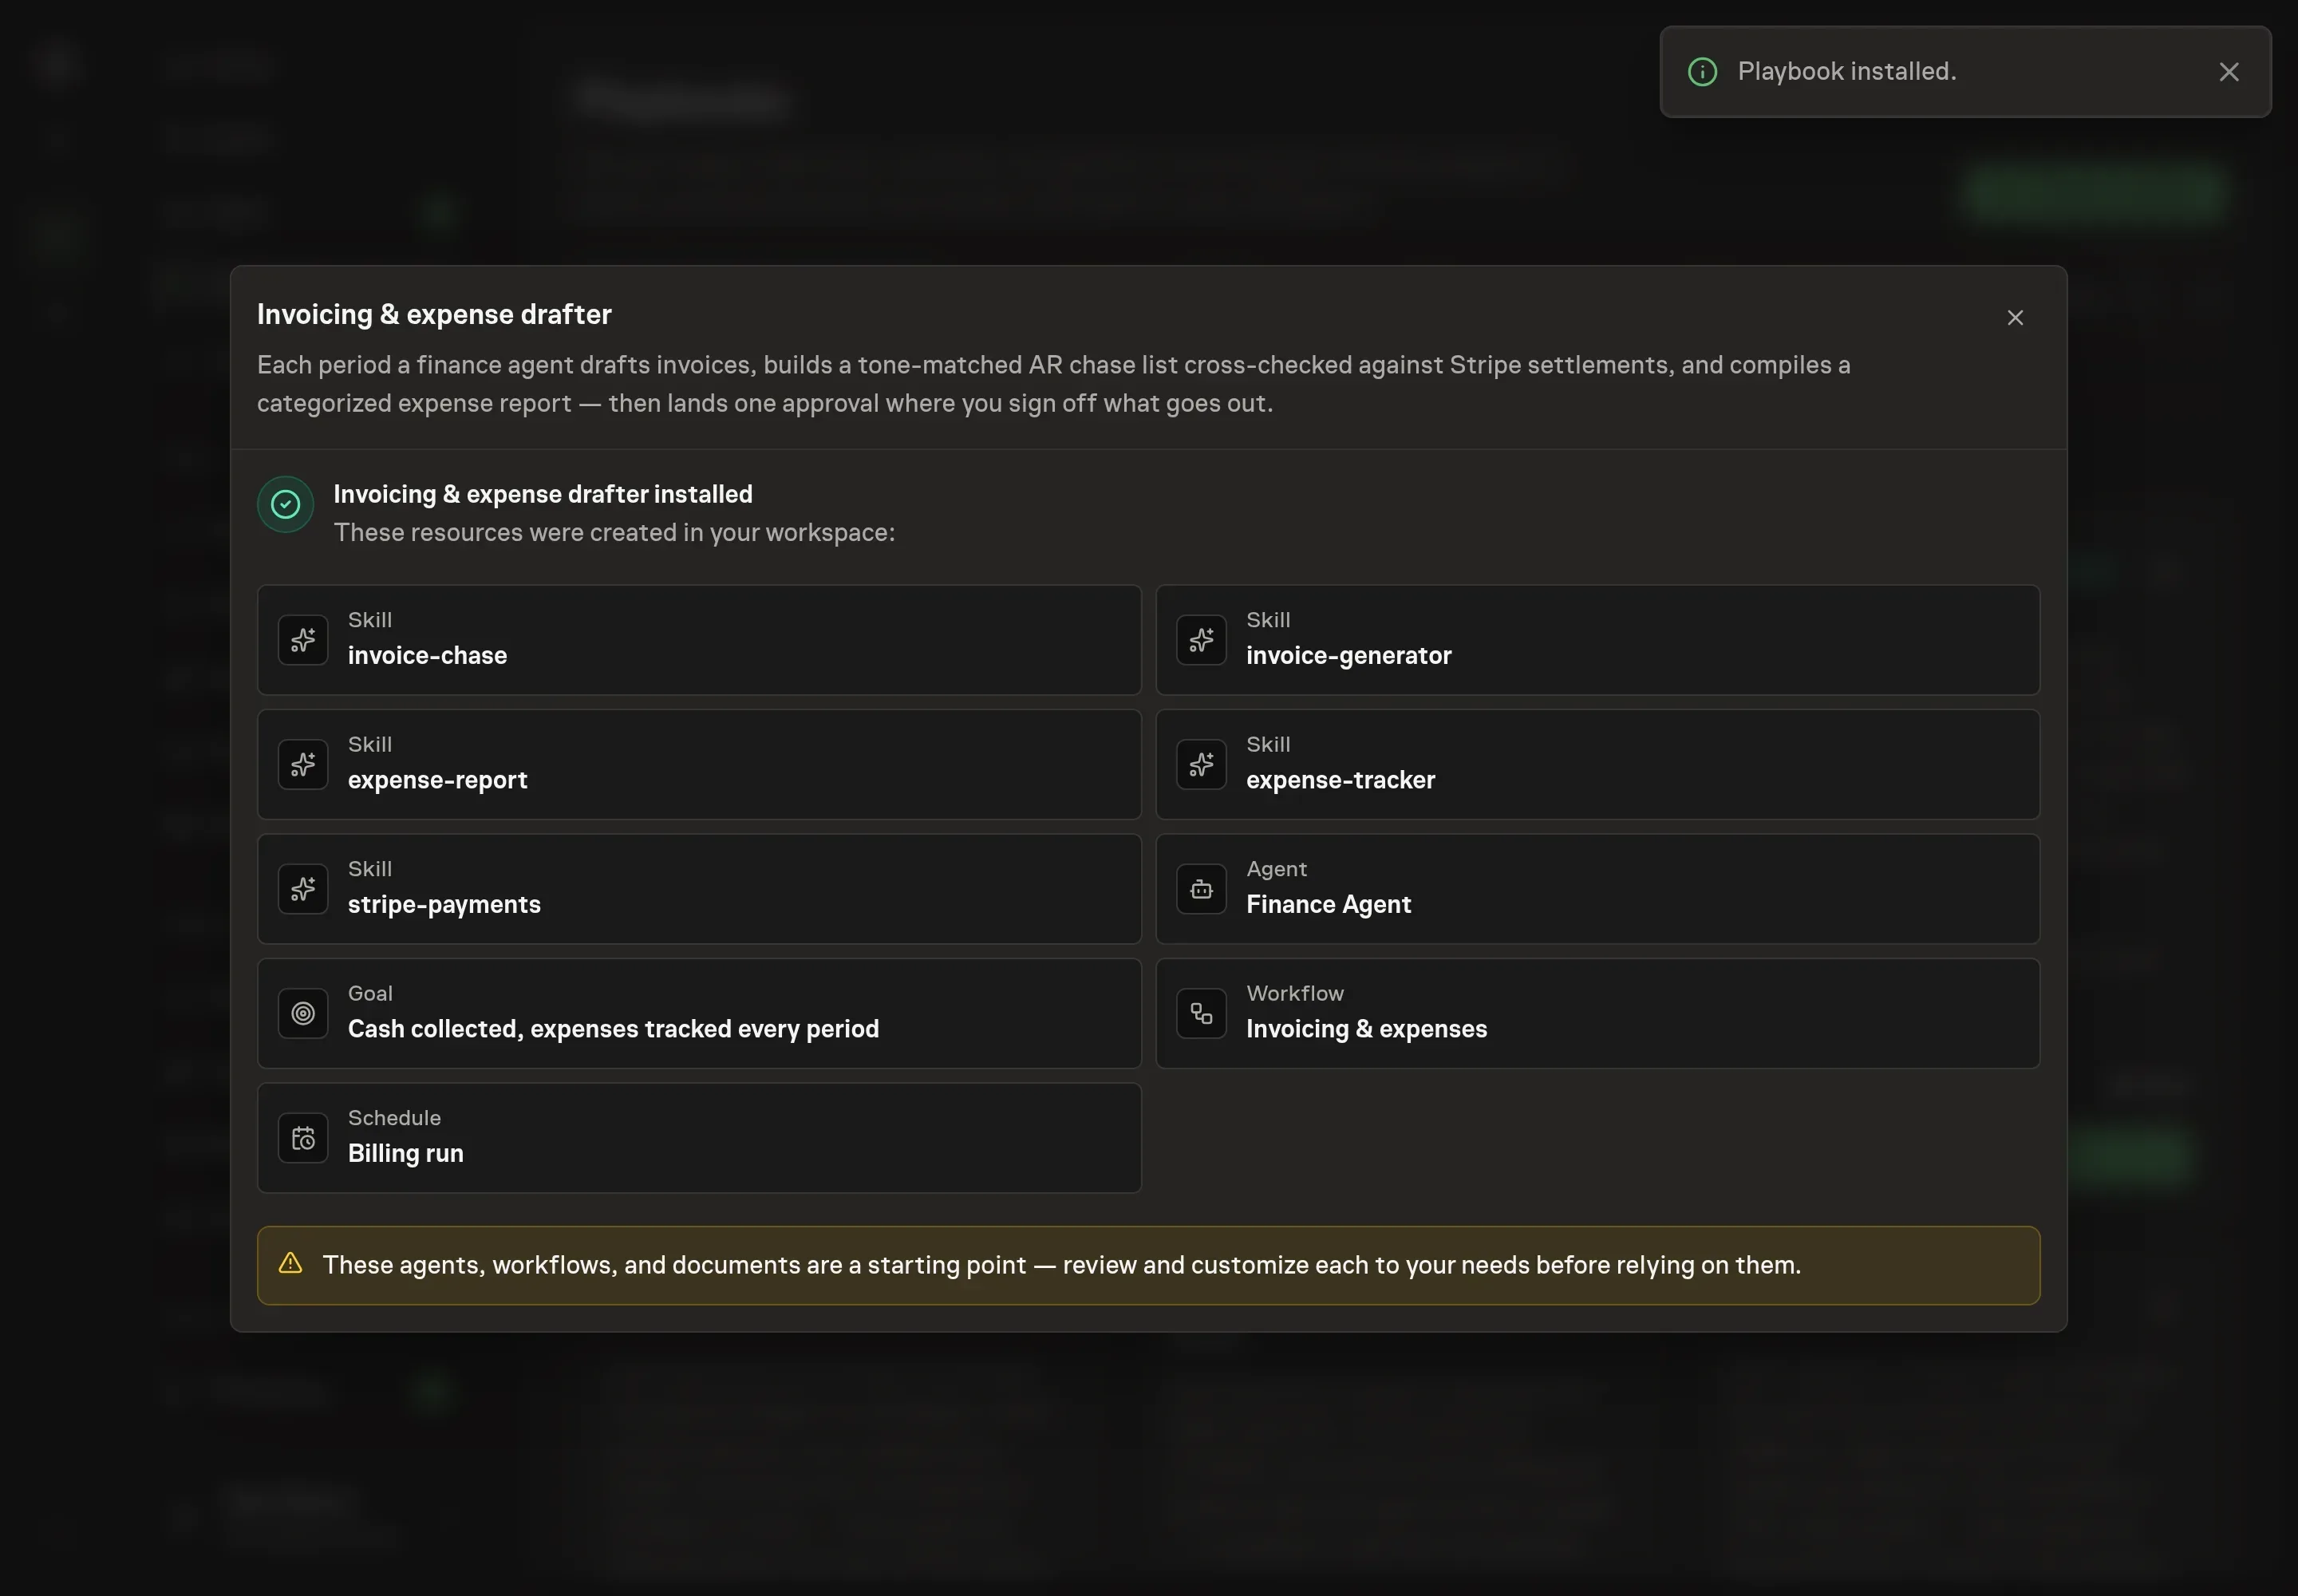Image resolution: width=2298 pixels, height=1596 pixels.
Task: Open the expense-tracker skill
Action: click(1597, 764)
